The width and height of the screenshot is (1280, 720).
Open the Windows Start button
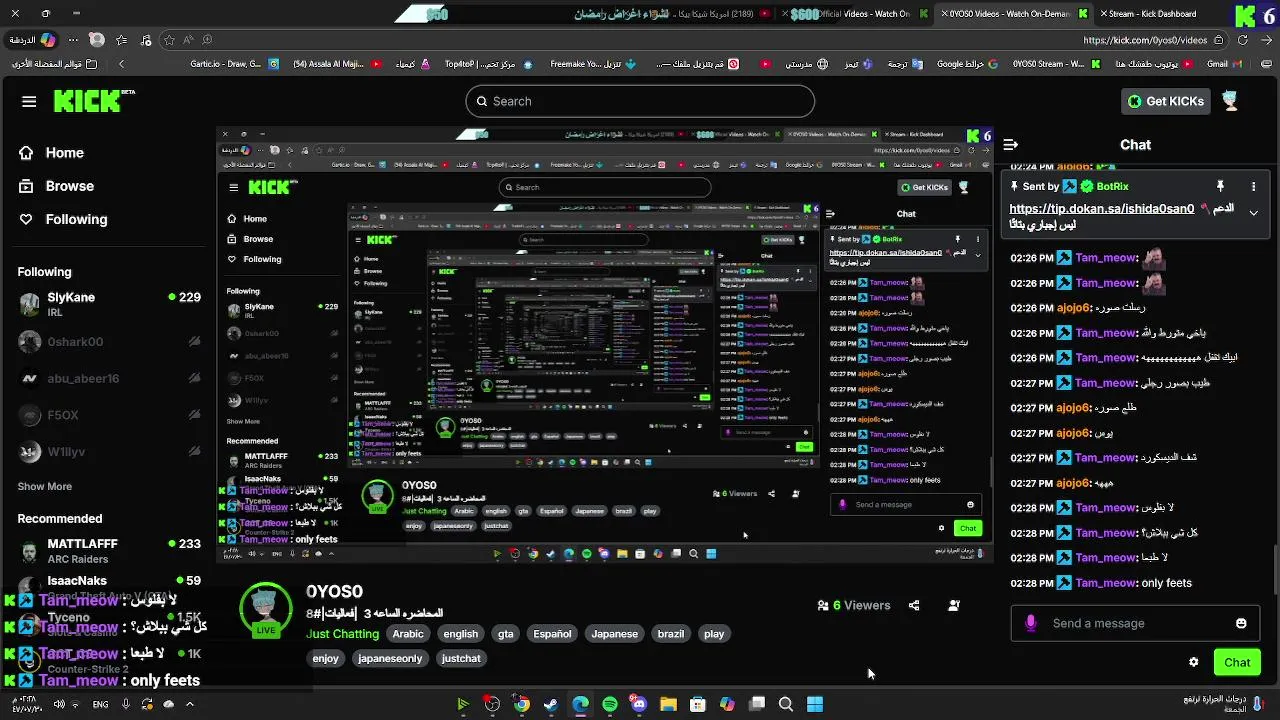(815, 704)
